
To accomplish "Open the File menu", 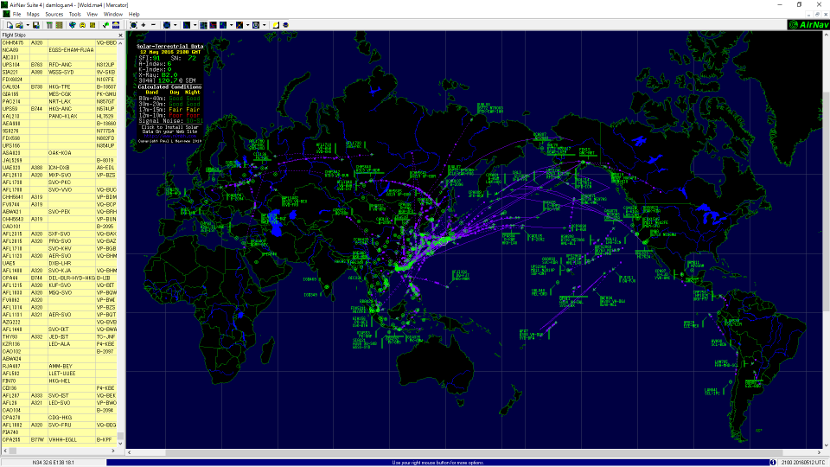I will point(17,15).
